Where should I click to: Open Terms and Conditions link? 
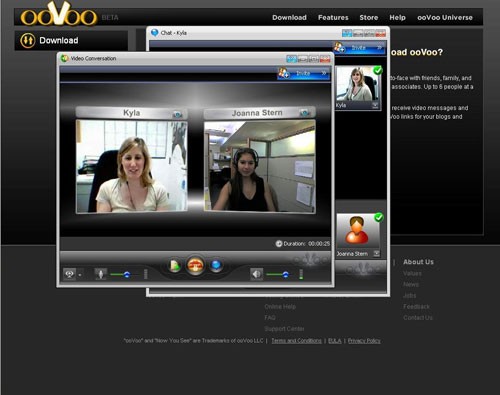[x=296, y=341]
